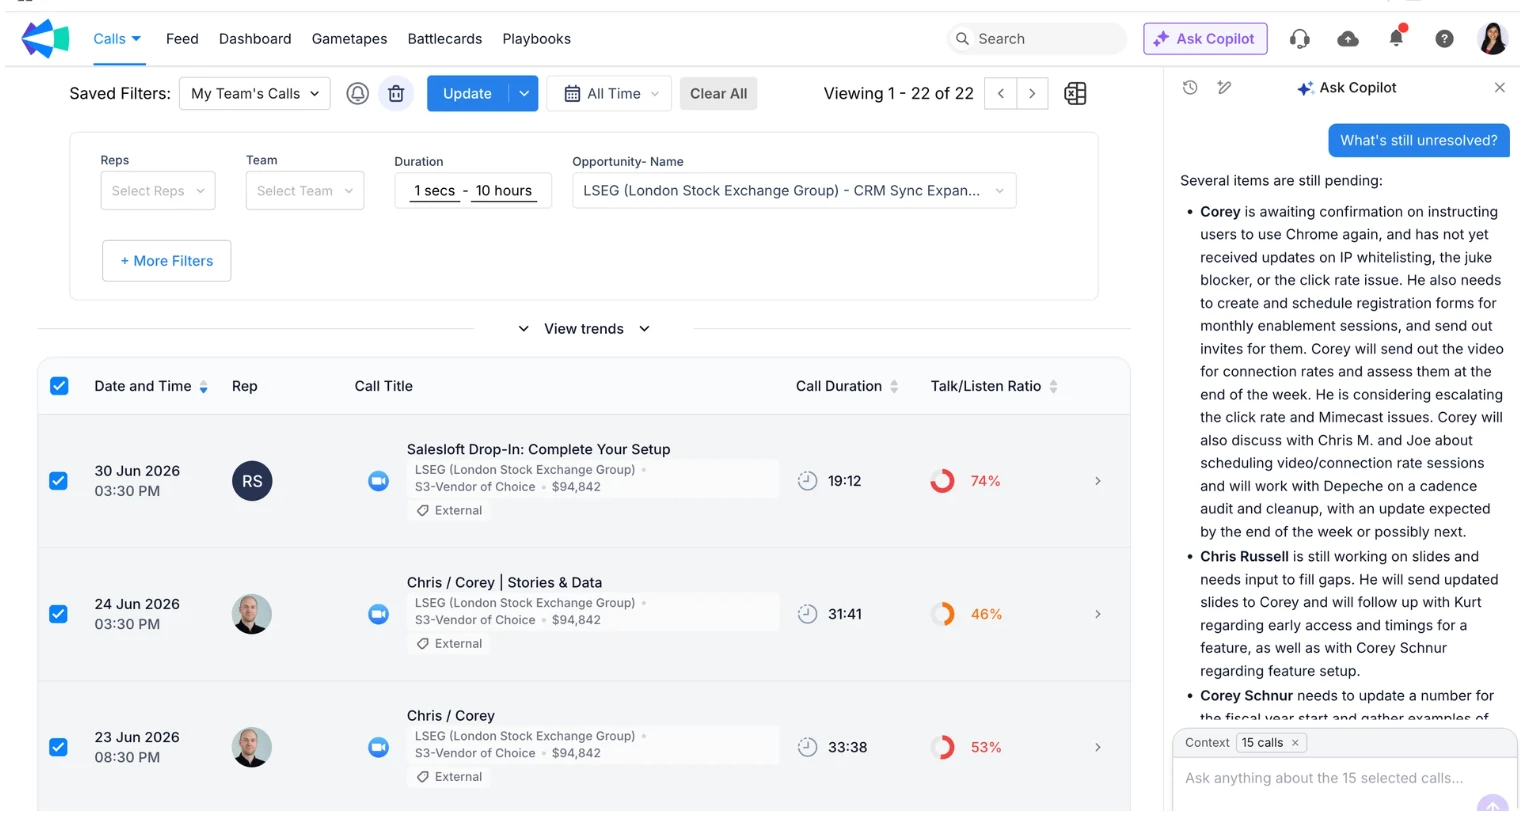Add filters with + More Filters
The height and width of the screenshot is (834, 1520).
click(167, 261)
